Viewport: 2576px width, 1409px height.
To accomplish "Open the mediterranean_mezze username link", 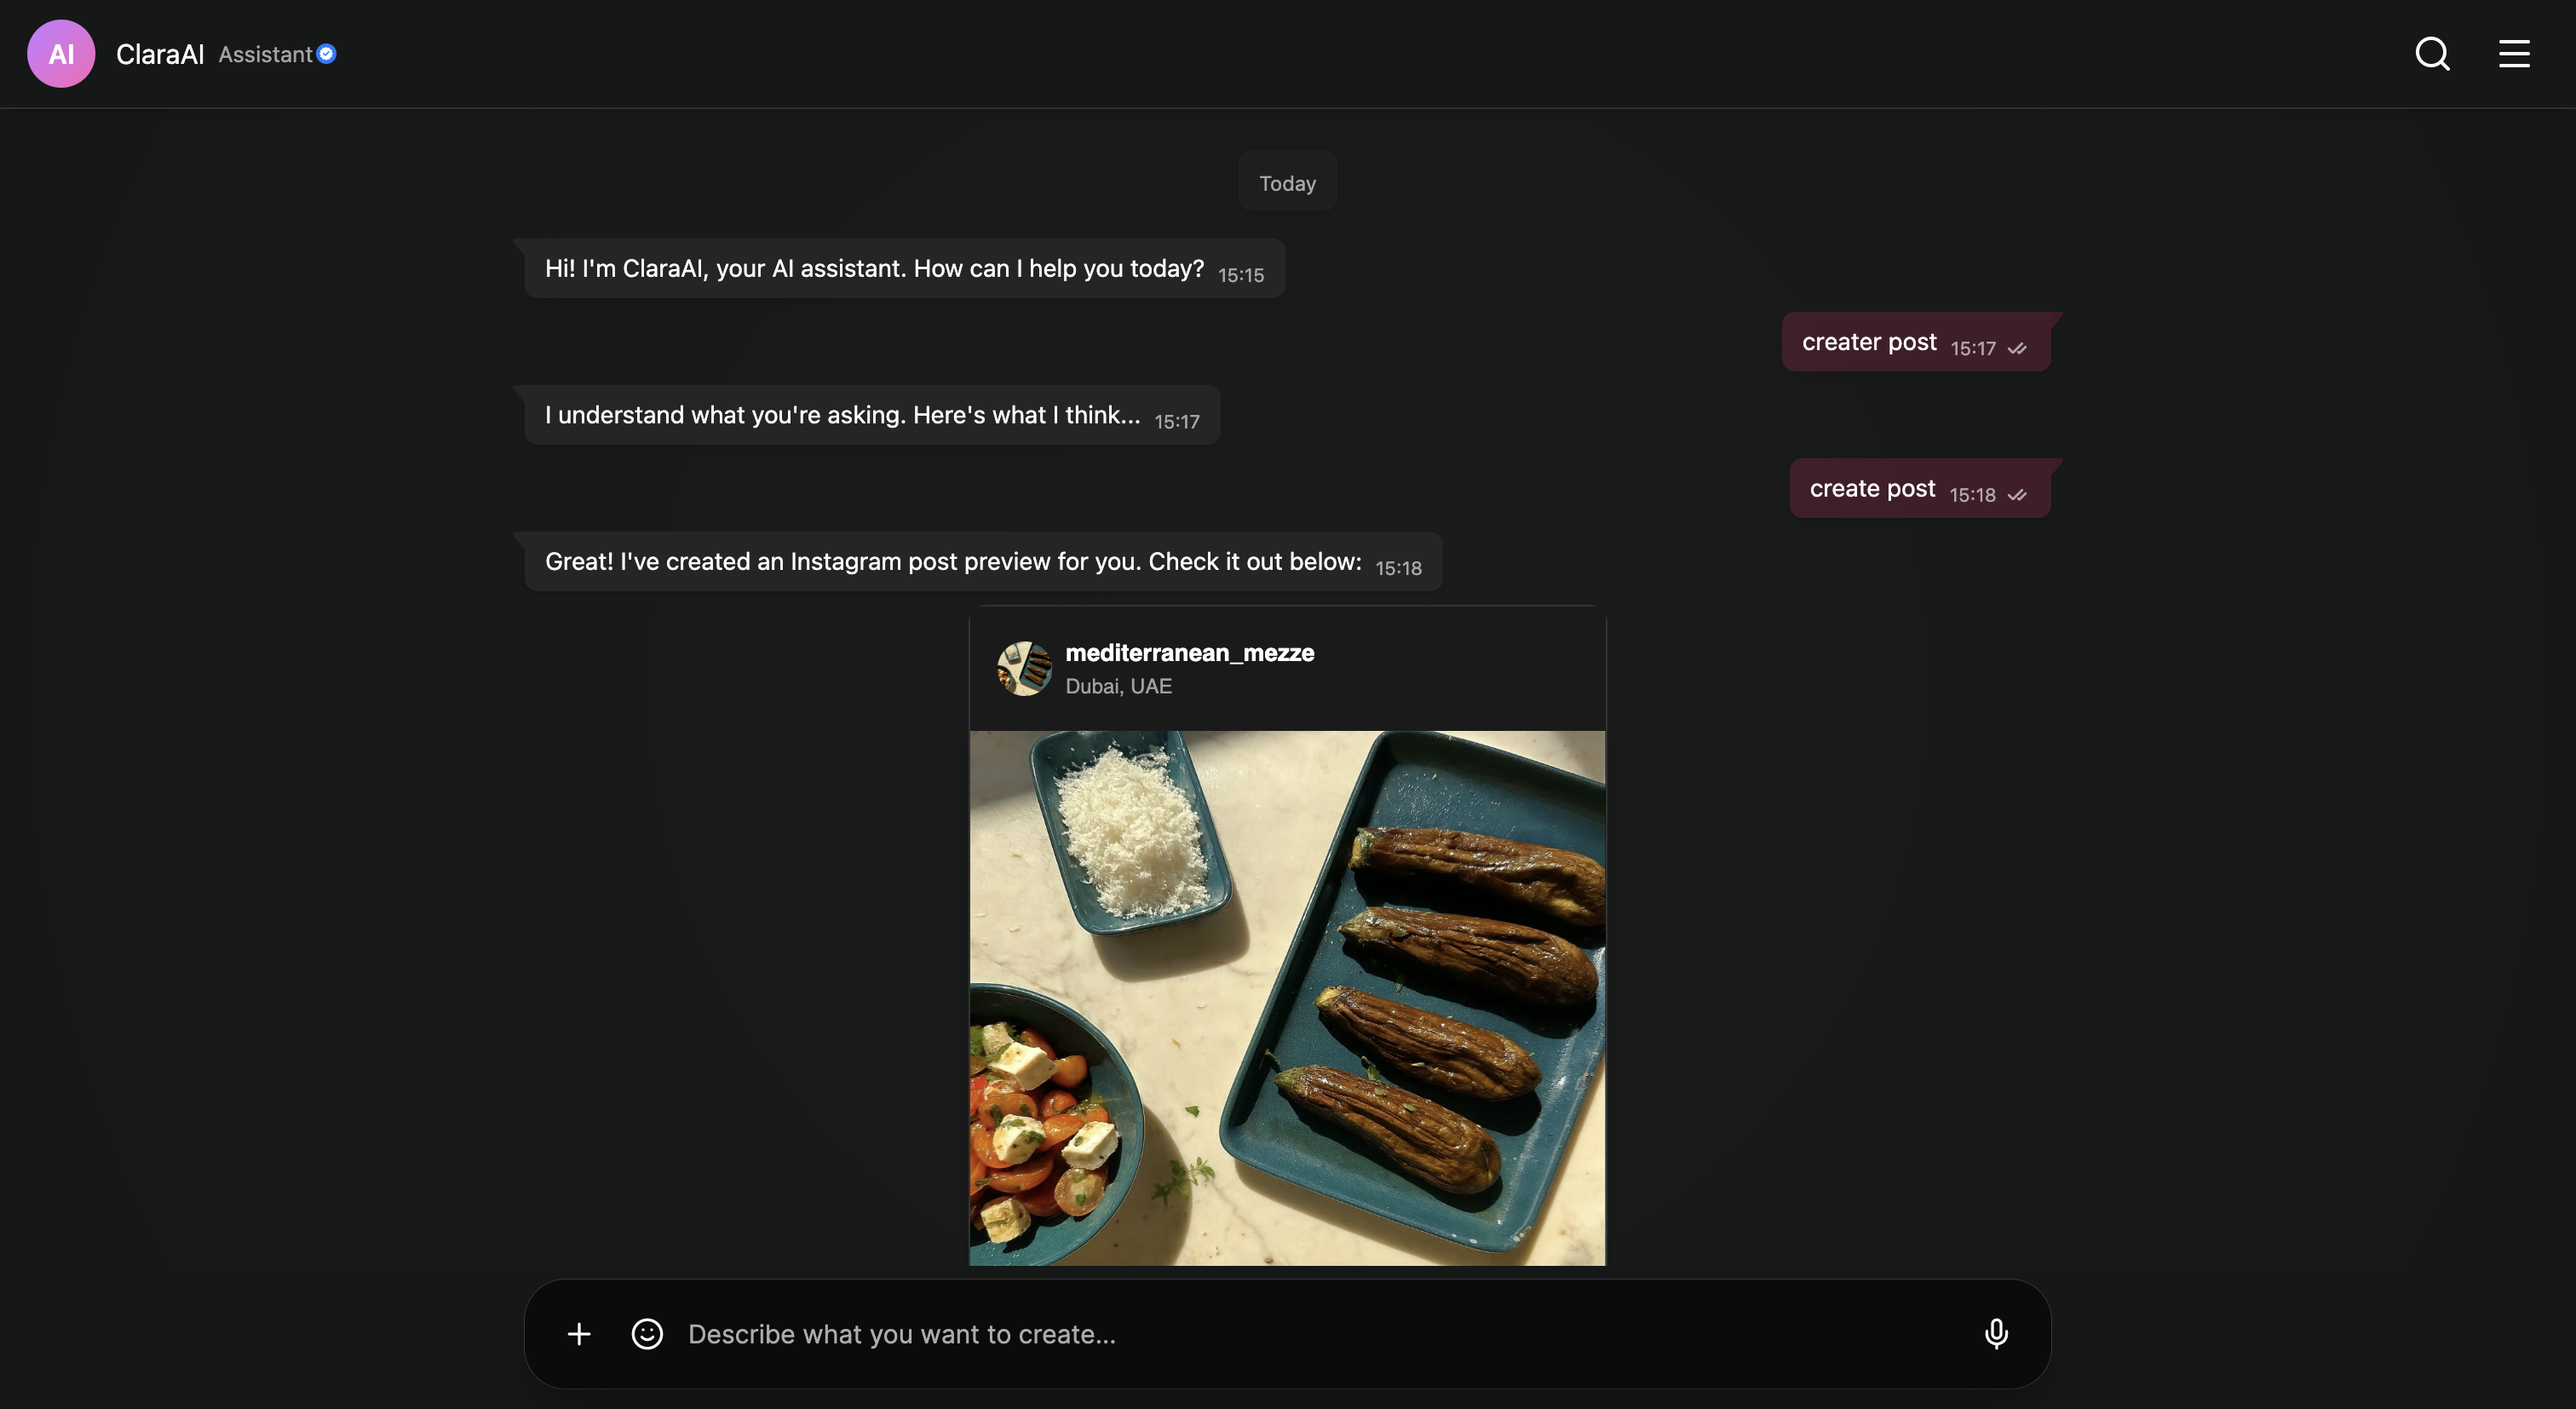I will [x=1189, y=653].
